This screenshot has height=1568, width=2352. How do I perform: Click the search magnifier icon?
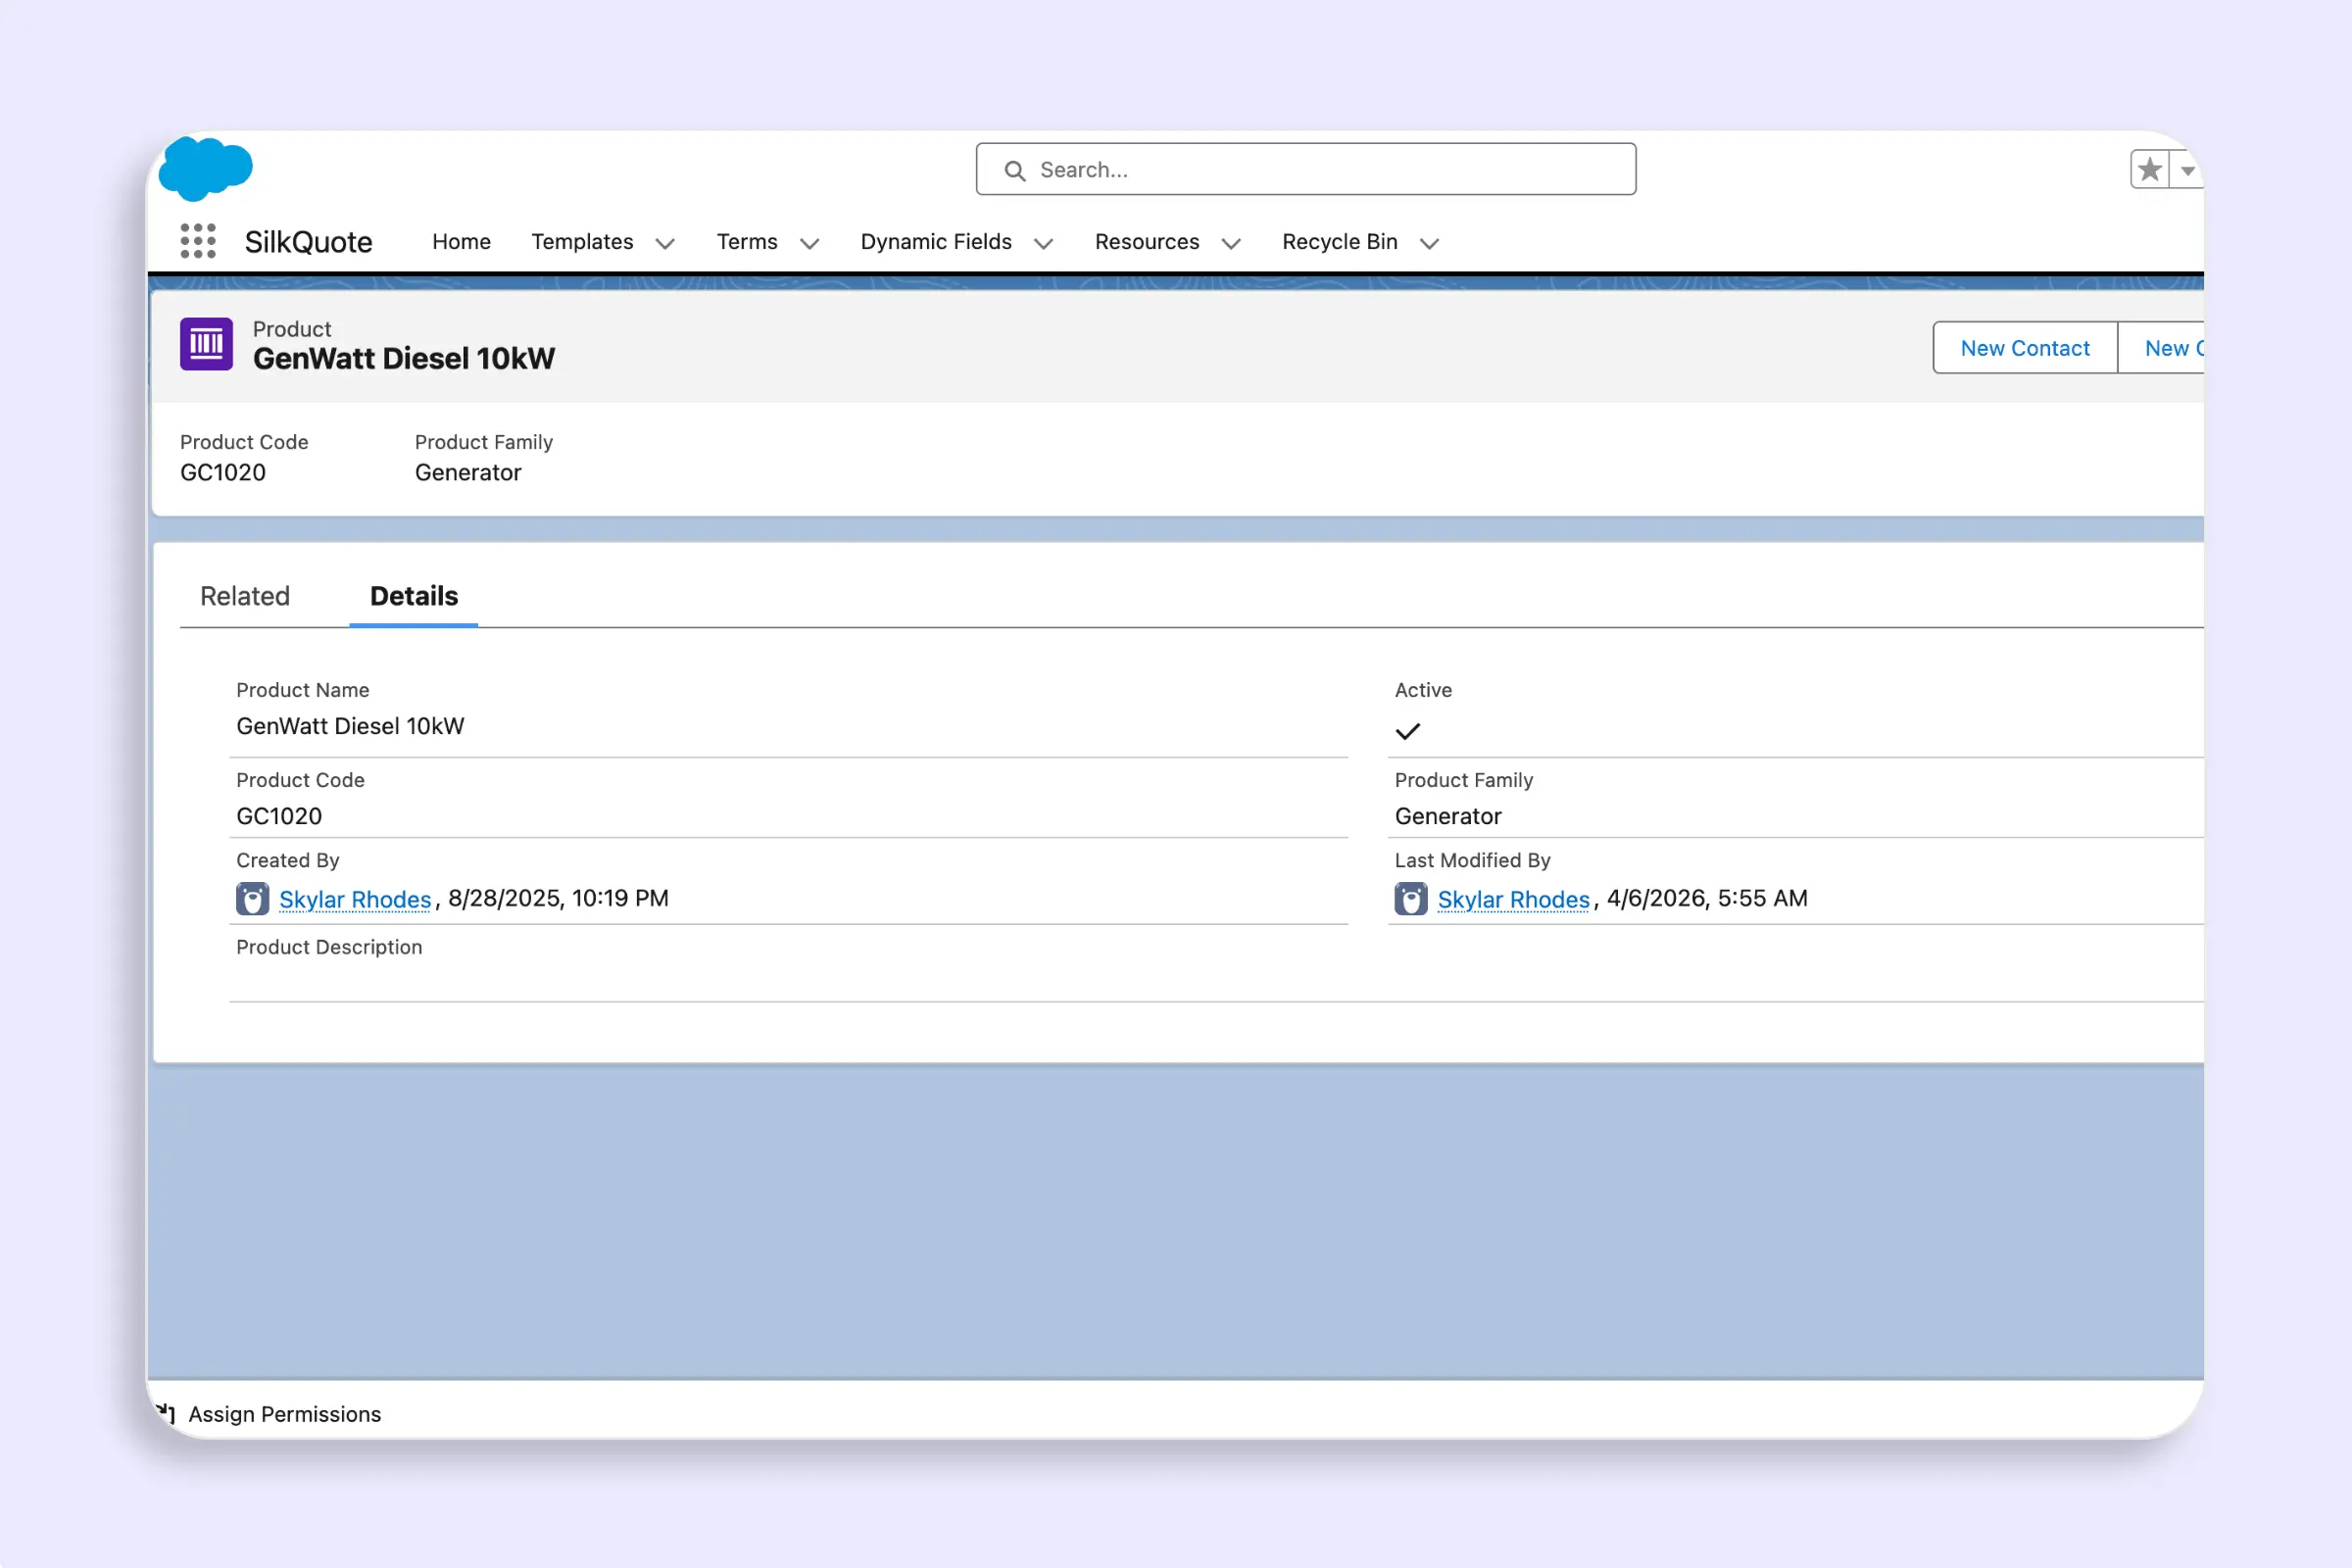pyautogui.click(x=1015, y=171)
